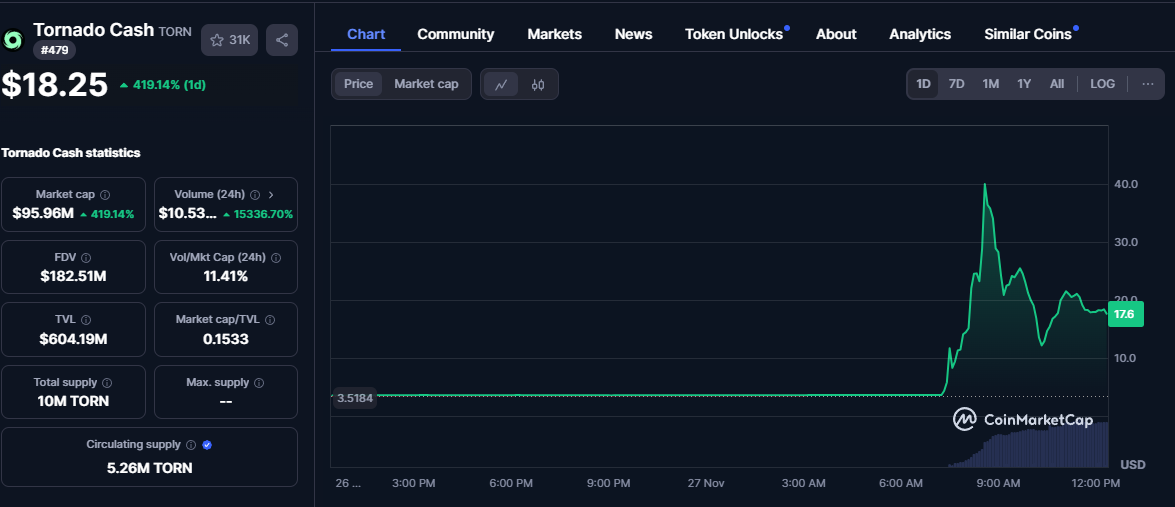Click the star watchlist icon showing 31K
Image resolution: width=1175 pixels, height=507 pixels.
(x=230, y=40)
